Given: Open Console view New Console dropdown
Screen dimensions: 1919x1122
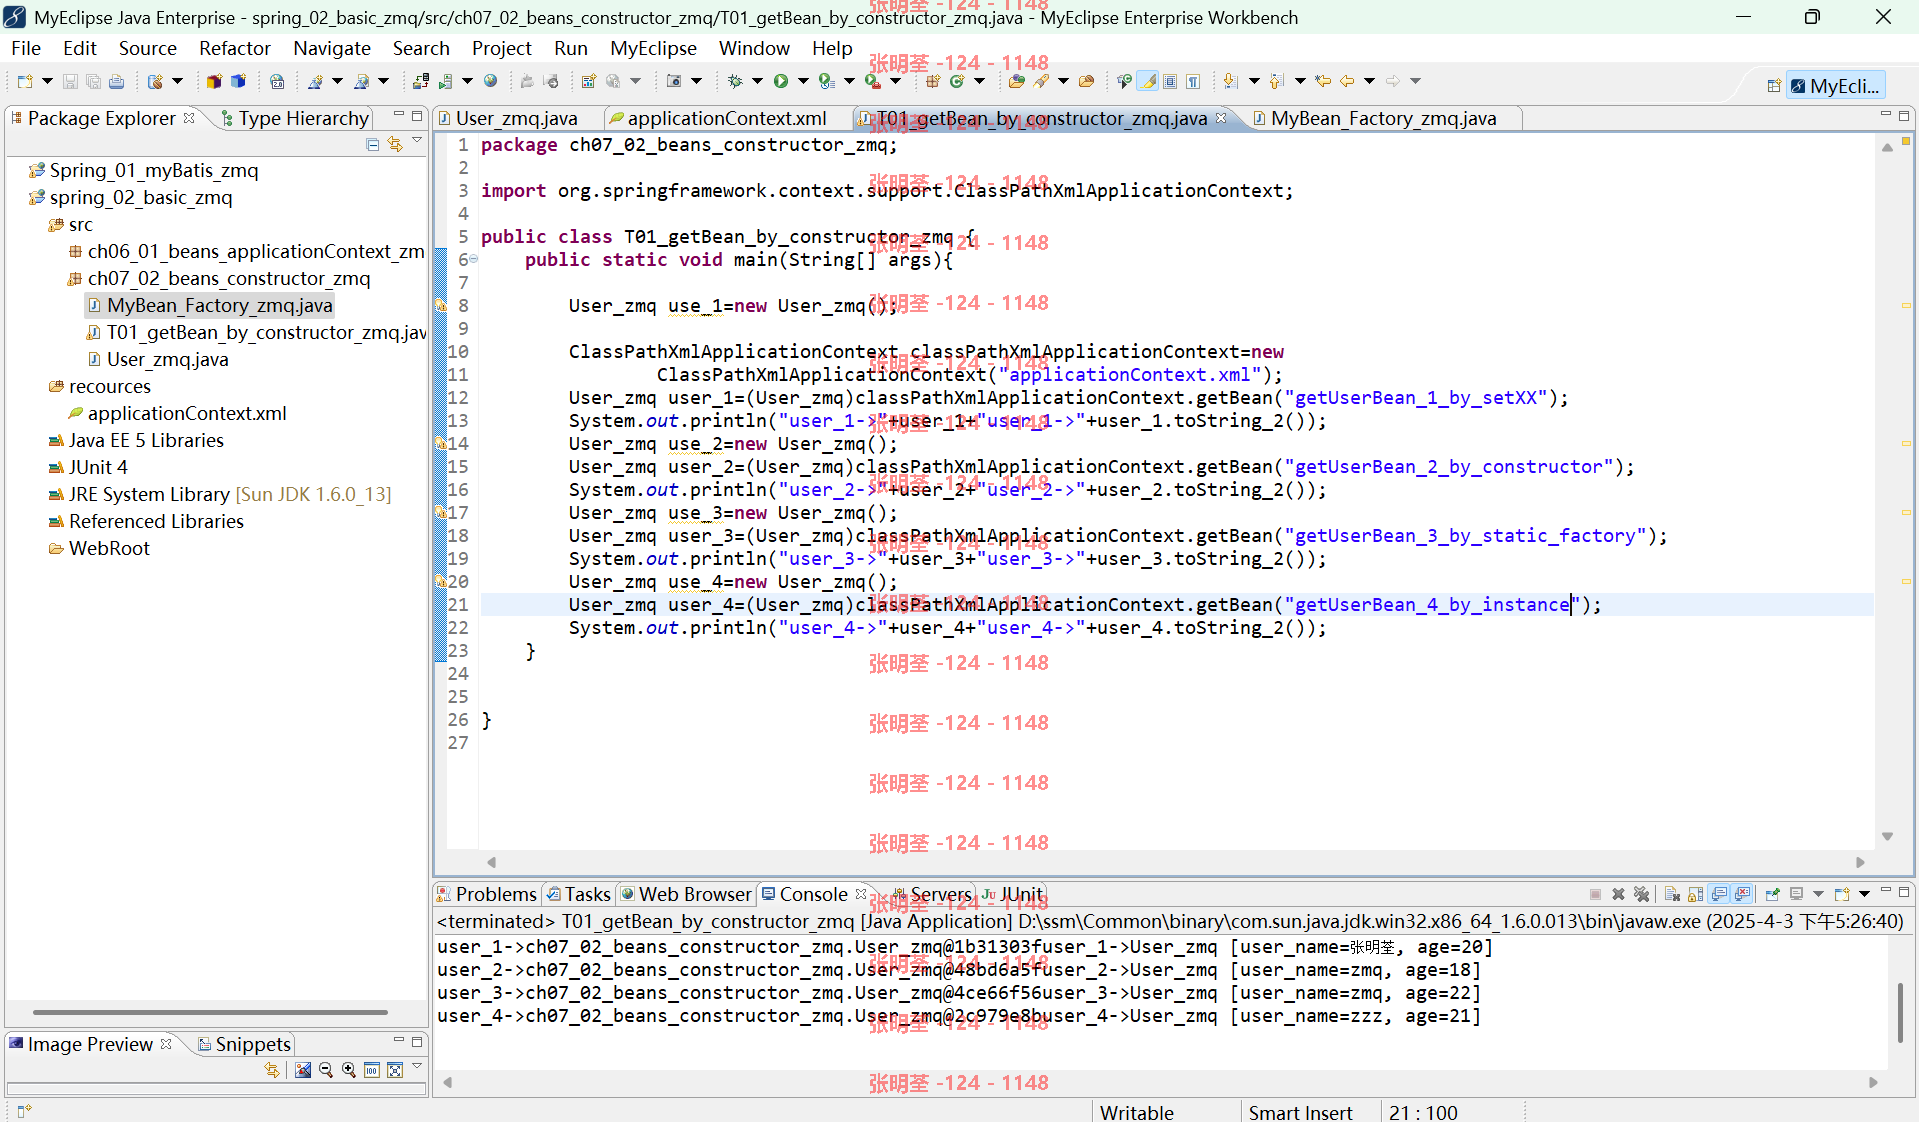Looking at the screenshot, I should click(x=1864, y=894).
